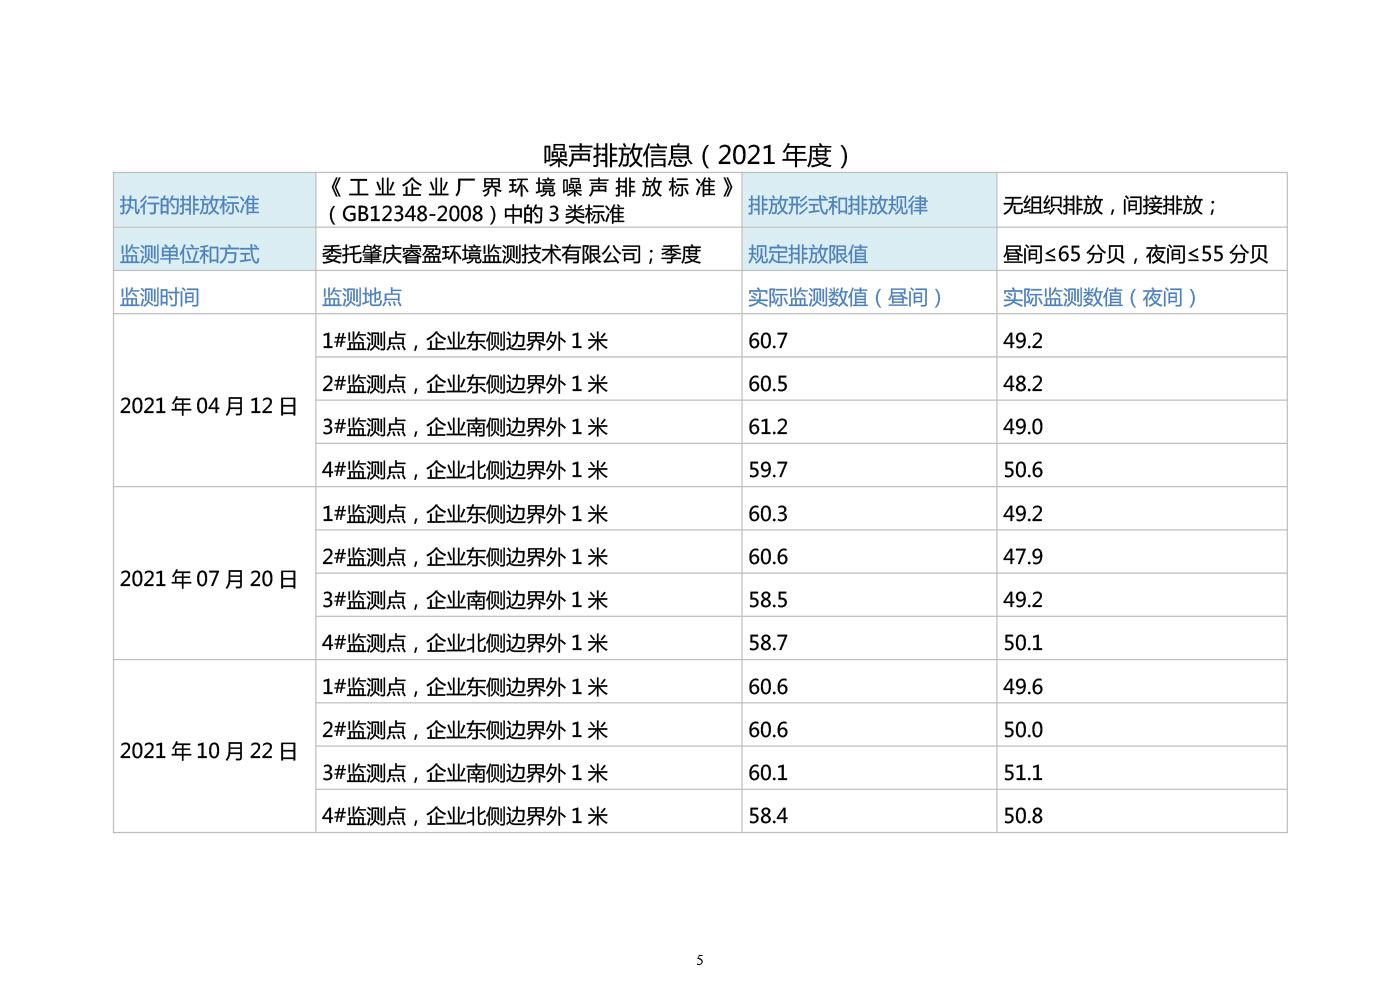Select the 监测地点 column header
The image size is (1400, 990).
coord(529,293)
